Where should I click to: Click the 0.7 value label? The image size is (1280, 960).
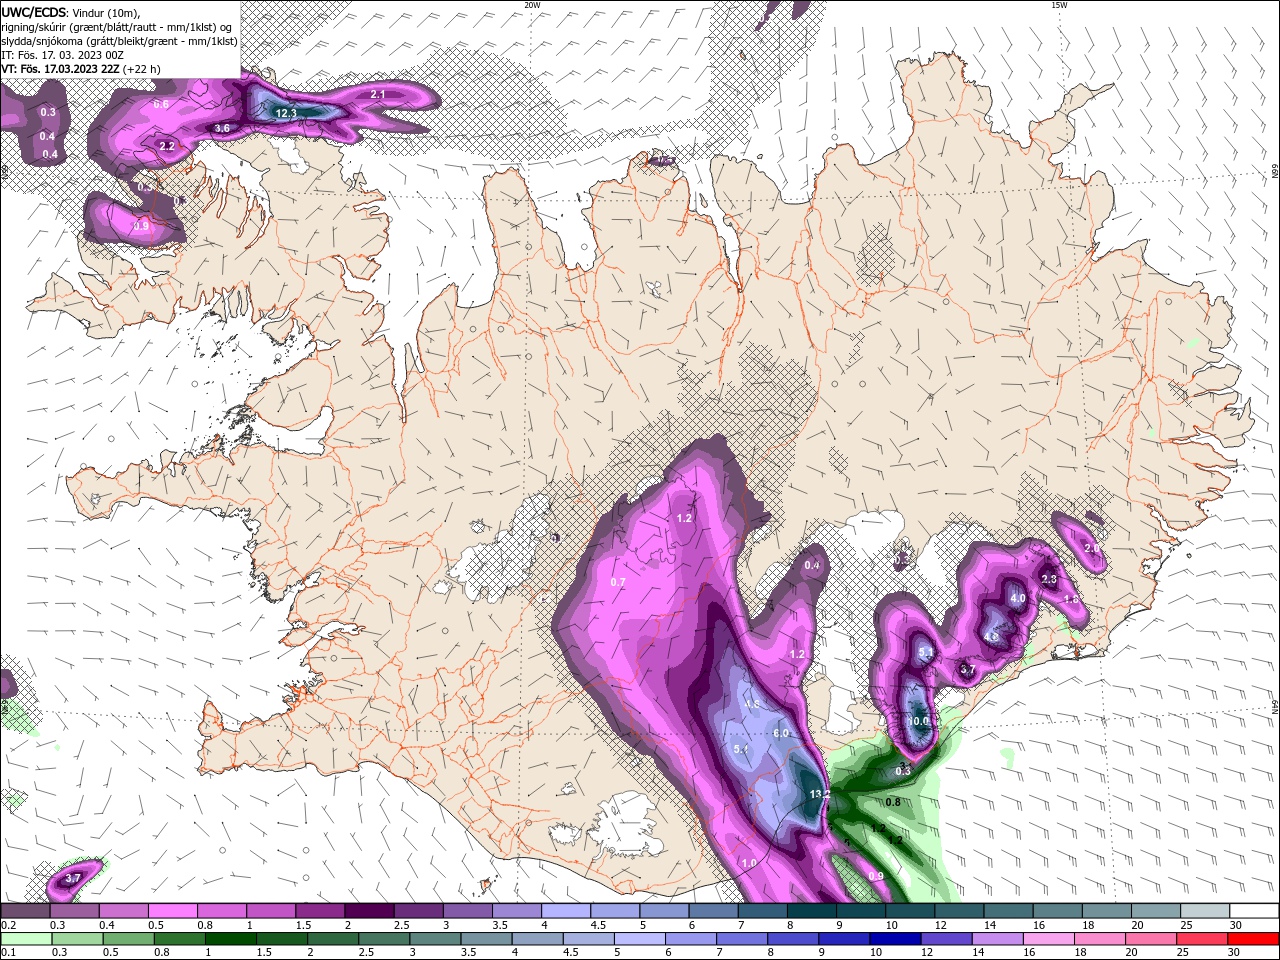point(618,582)
